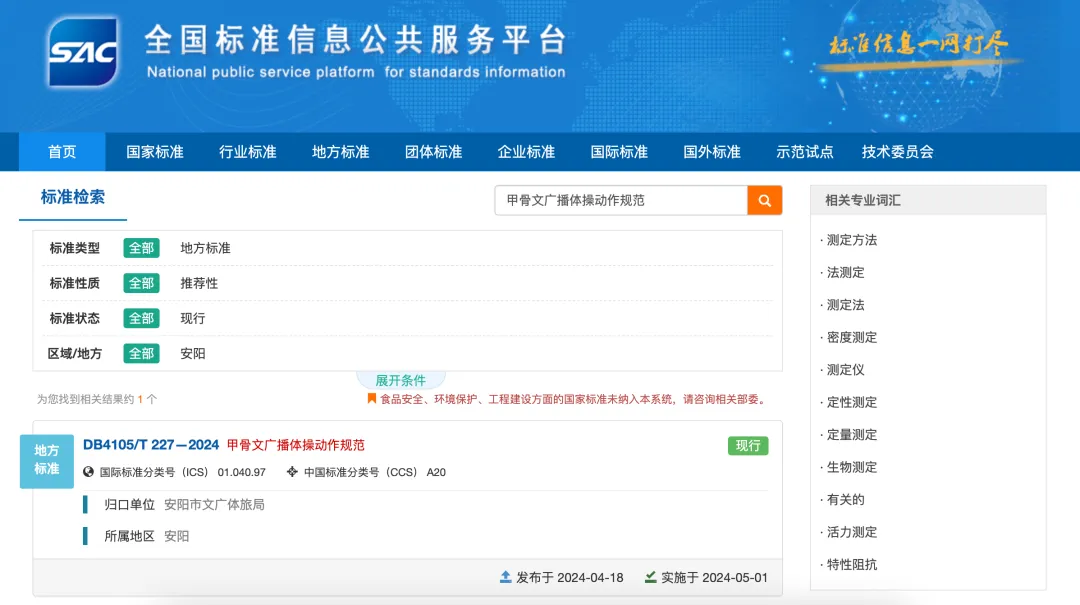Filter by 地方标准 type
The width and height of the screenshot is (1080, 605).
(205, 248)
